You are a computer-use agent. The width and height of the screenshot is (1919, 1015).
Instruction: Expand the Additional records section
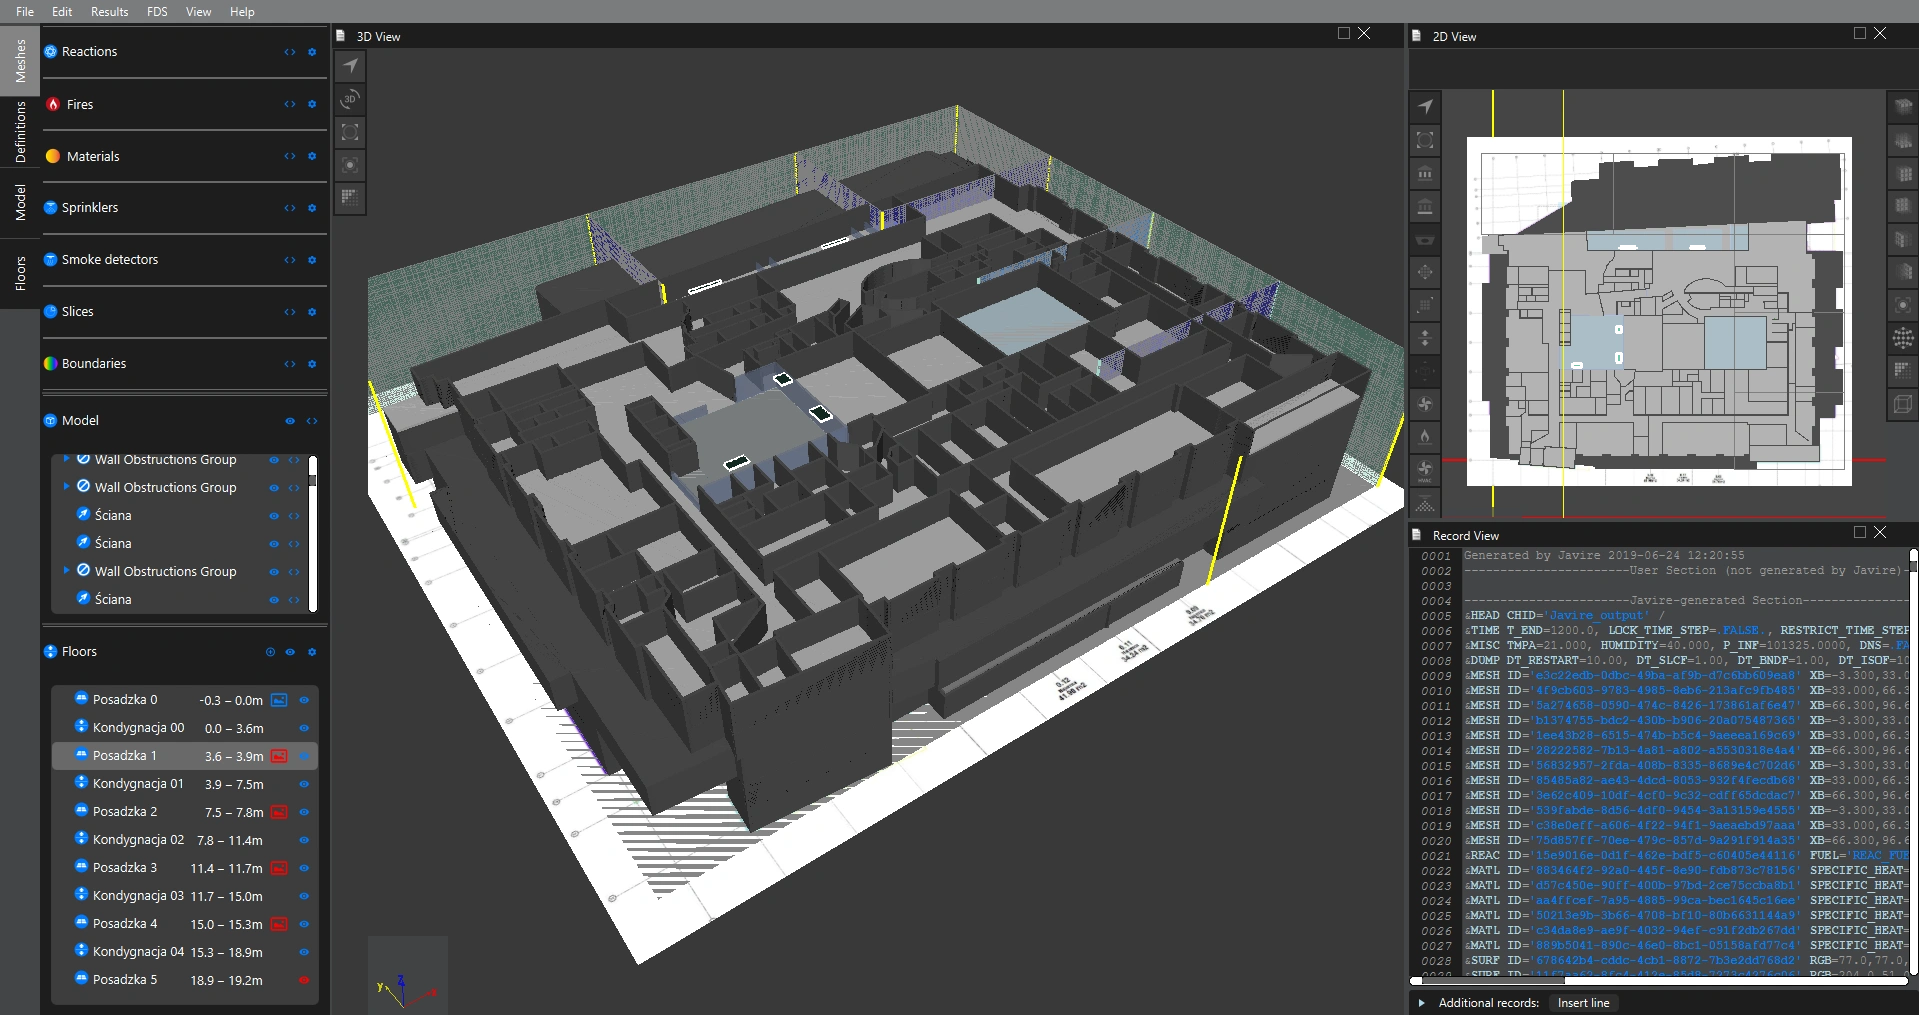(1421, 1003)
